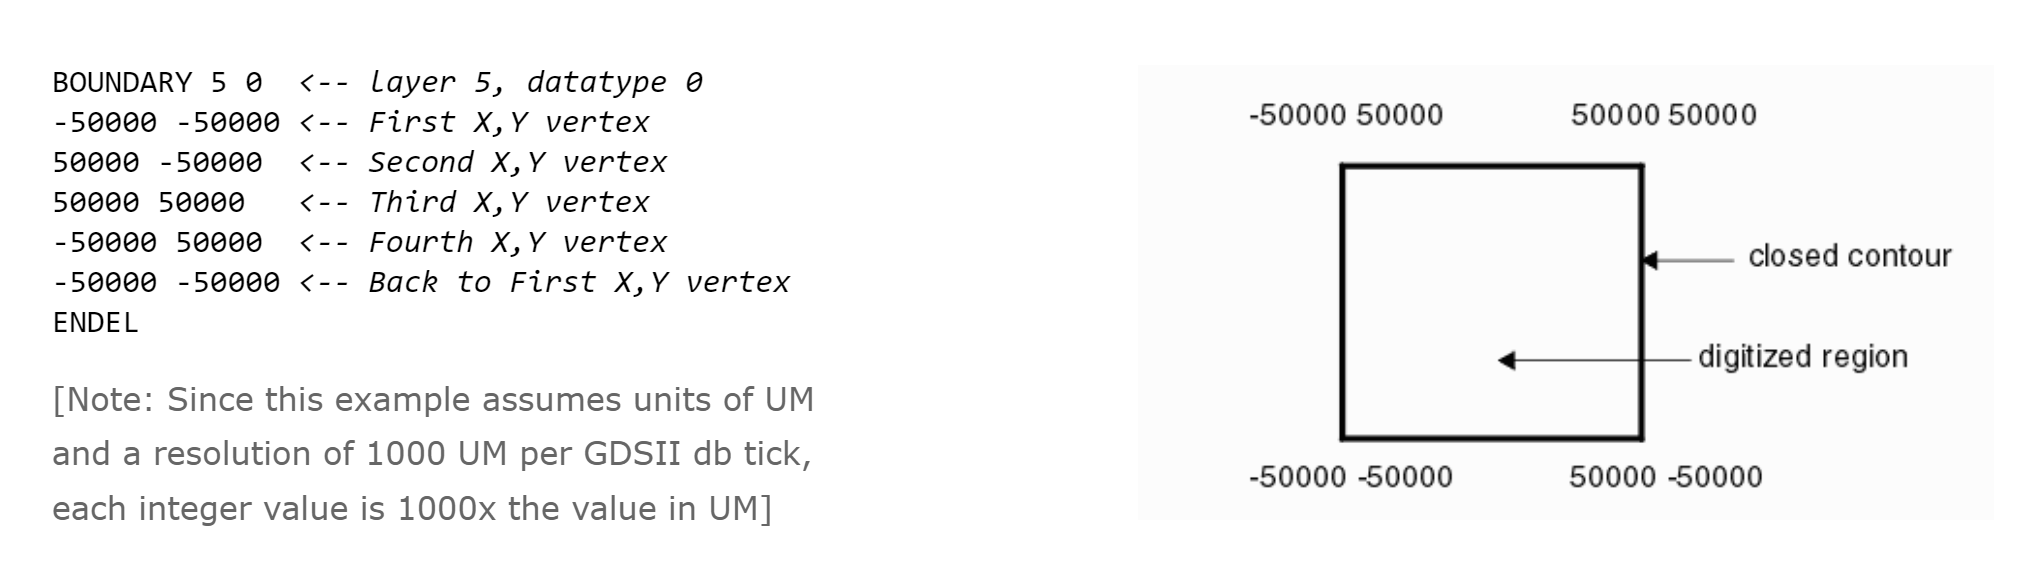Viewport: 2021px width, 563px height.
Task: Click the 'digitized region' label
Action: click(1802, 357)
